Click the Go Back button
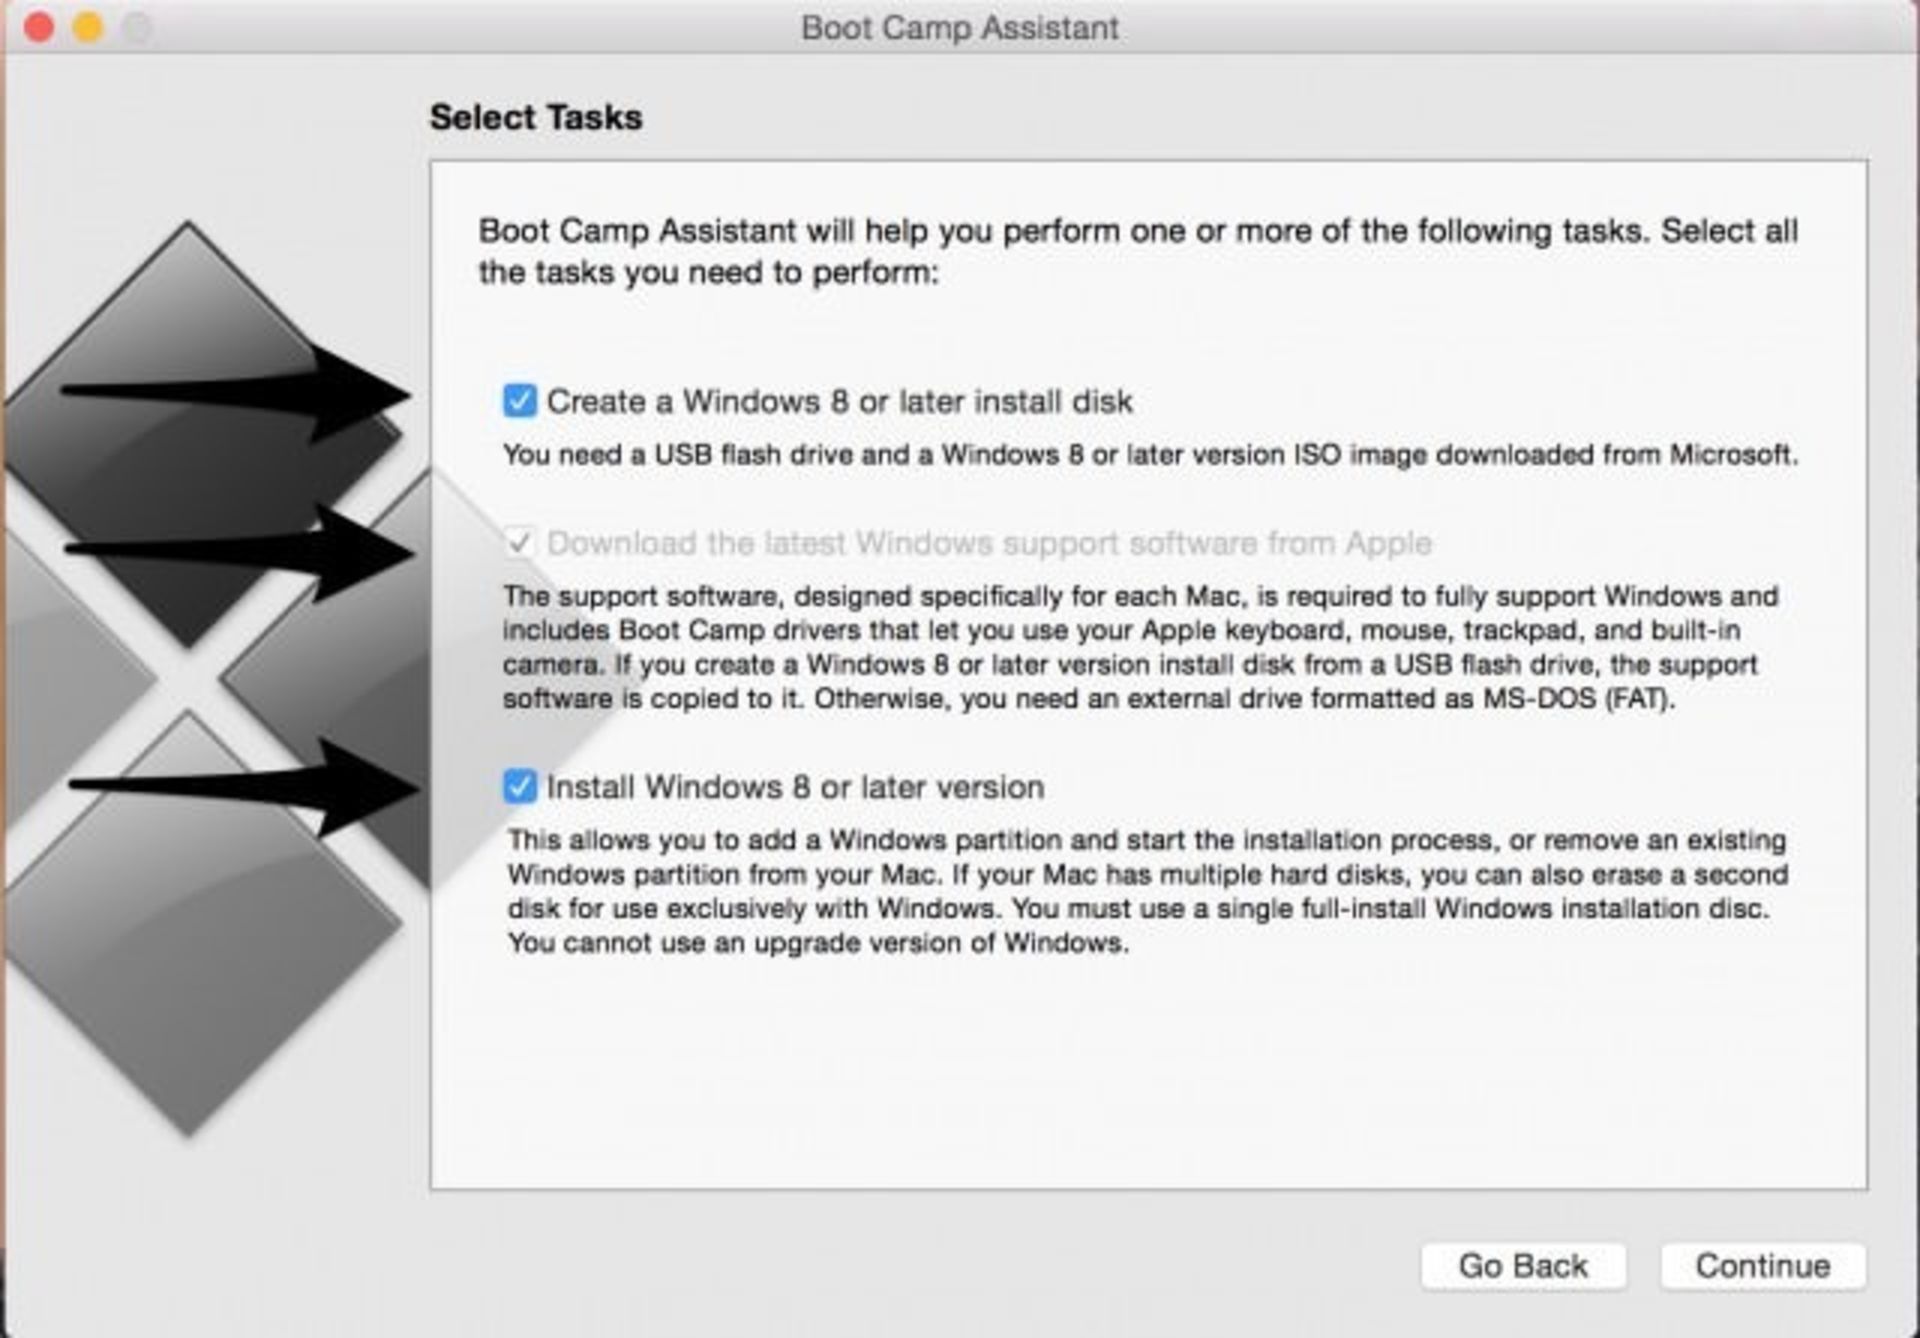 [1523, 1266]
